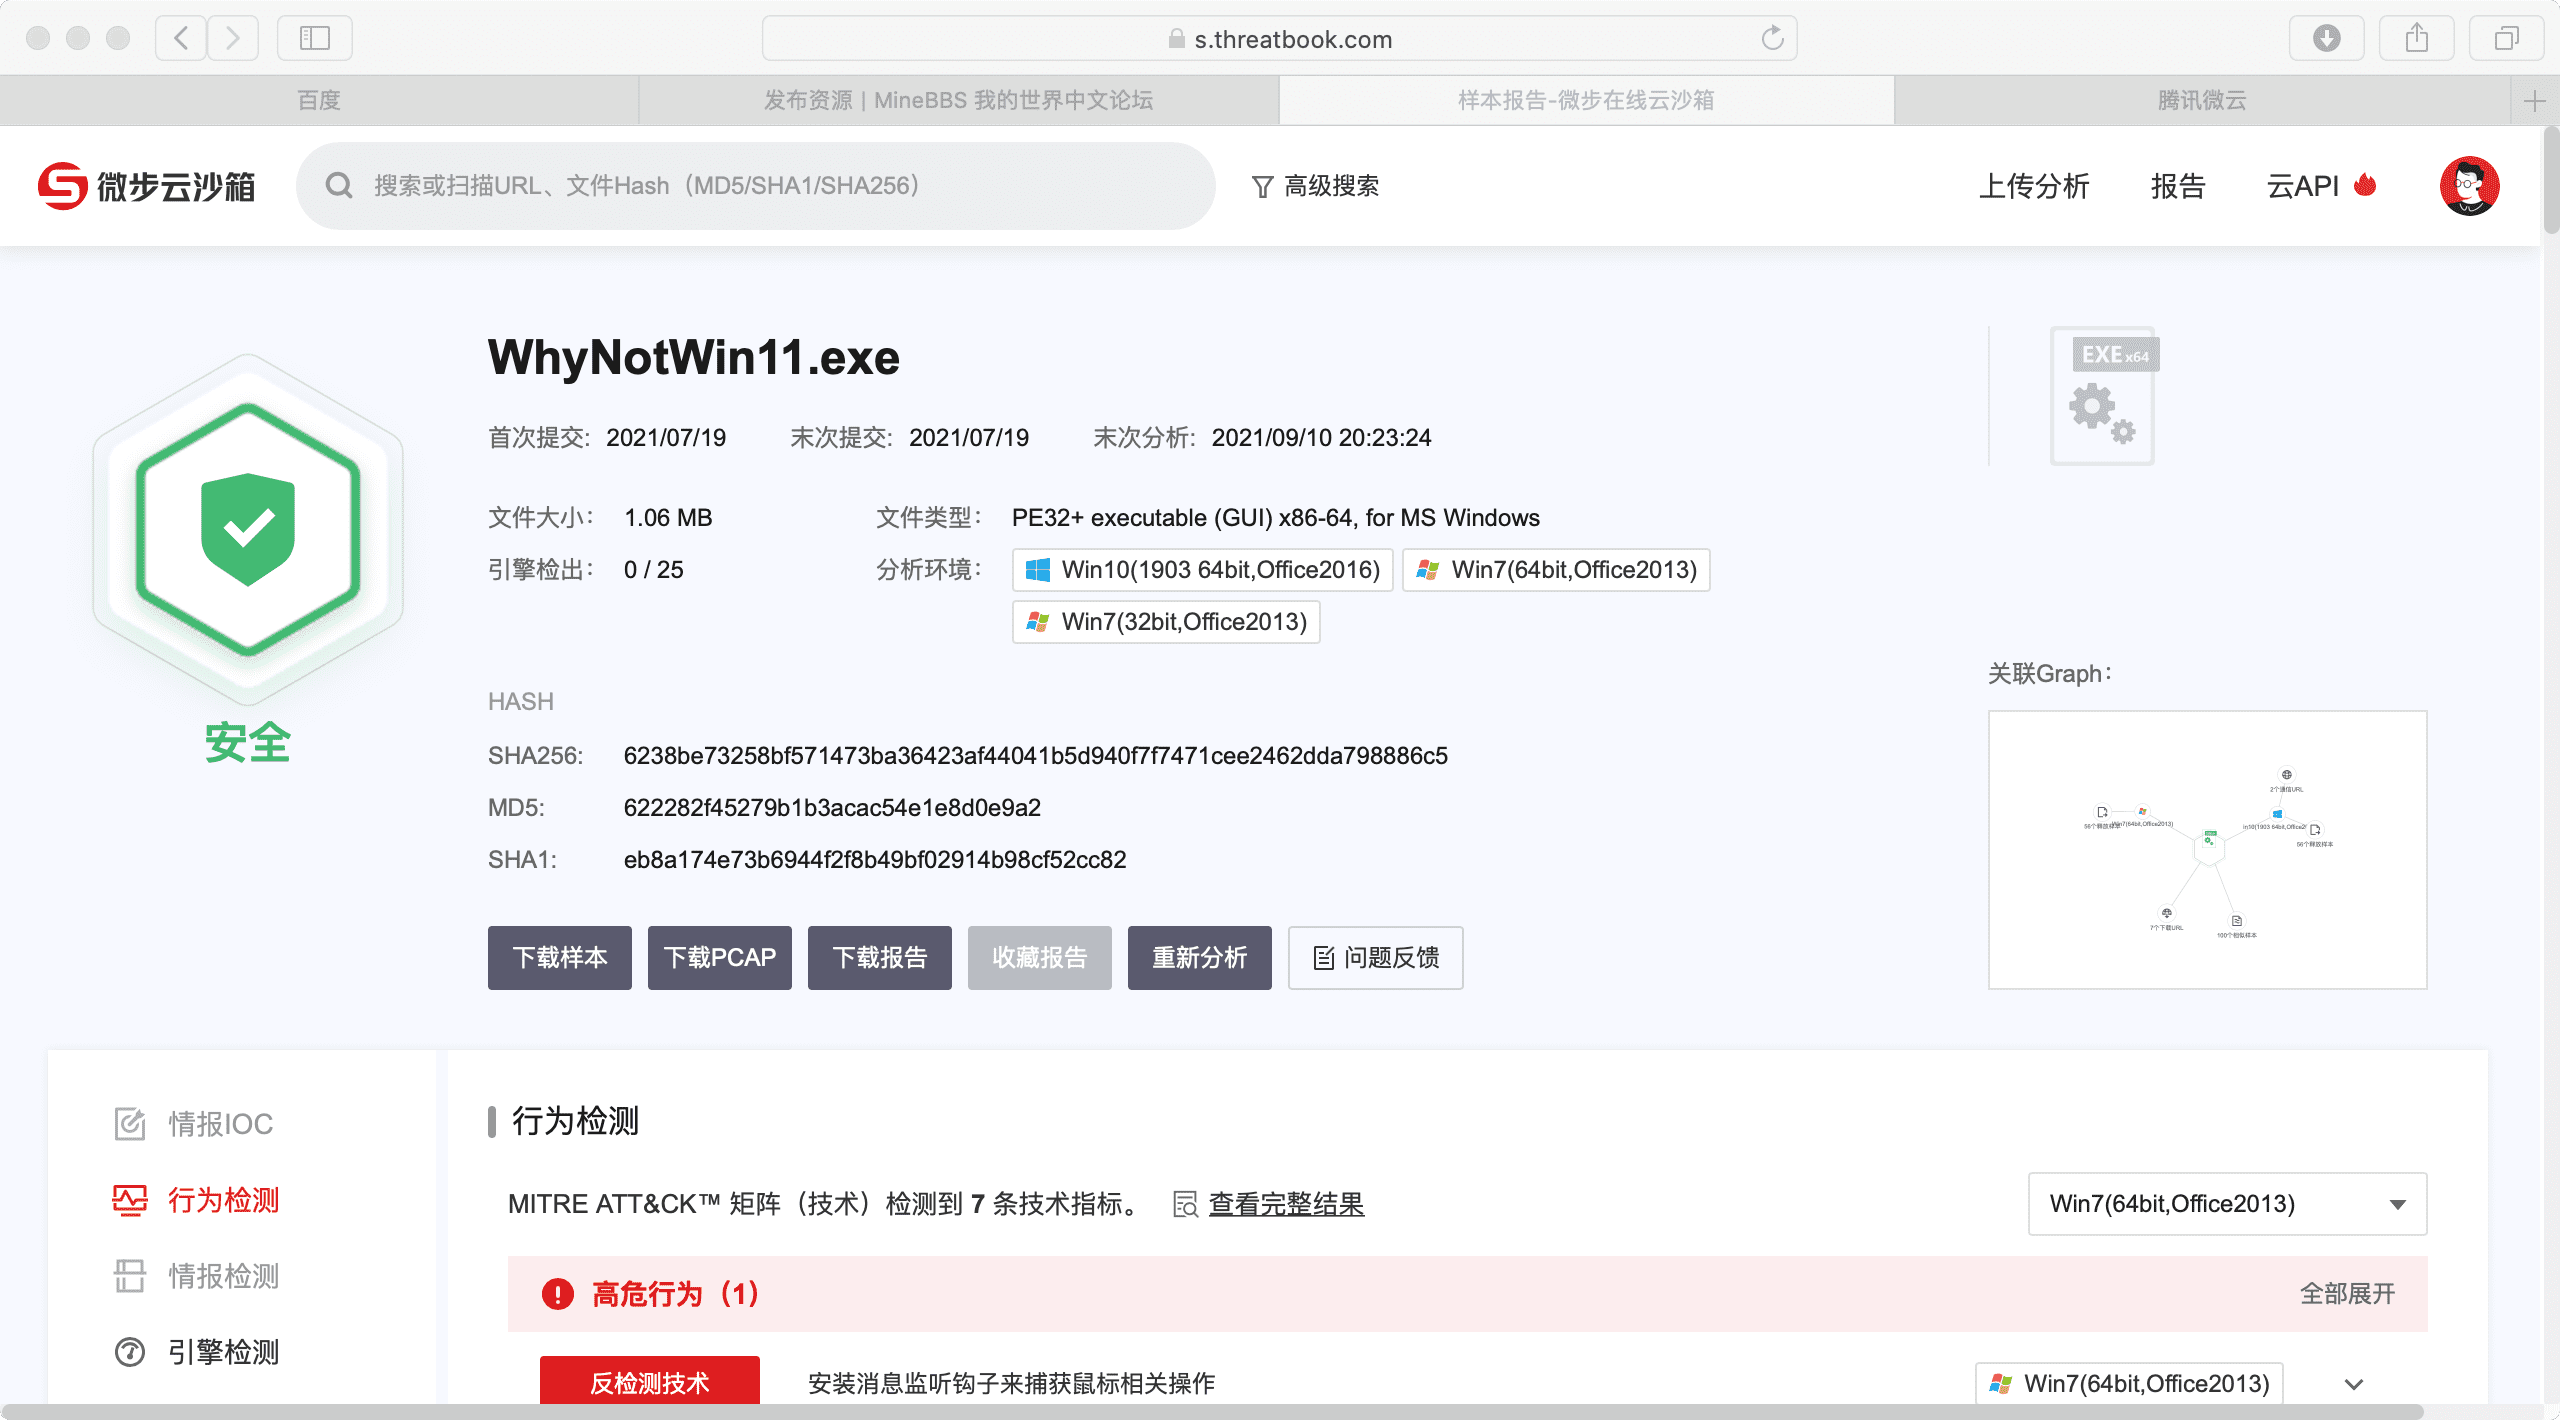Click the 行为检测 sidebar icon

(130, 1200)
